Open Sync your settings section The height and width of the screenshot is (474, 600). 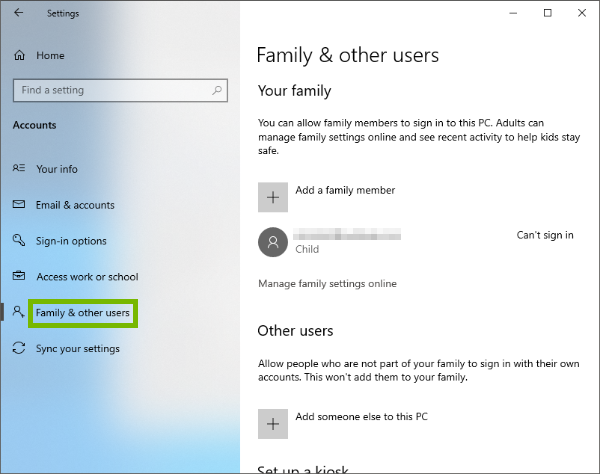coord(78,349)
